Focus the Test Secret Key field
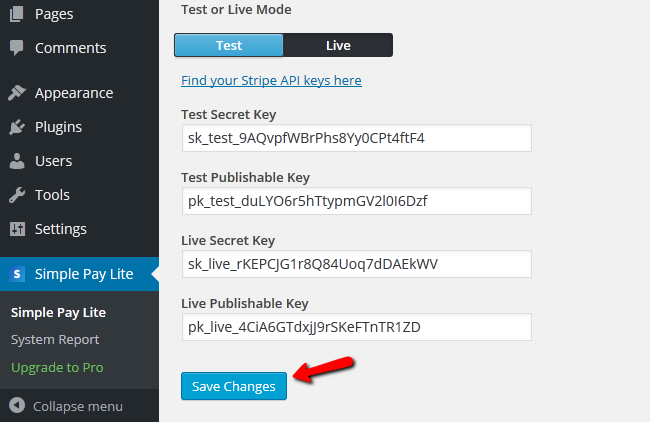Viewport: 650px width, 422px height. pyautogui.click(x=356, y=138)
